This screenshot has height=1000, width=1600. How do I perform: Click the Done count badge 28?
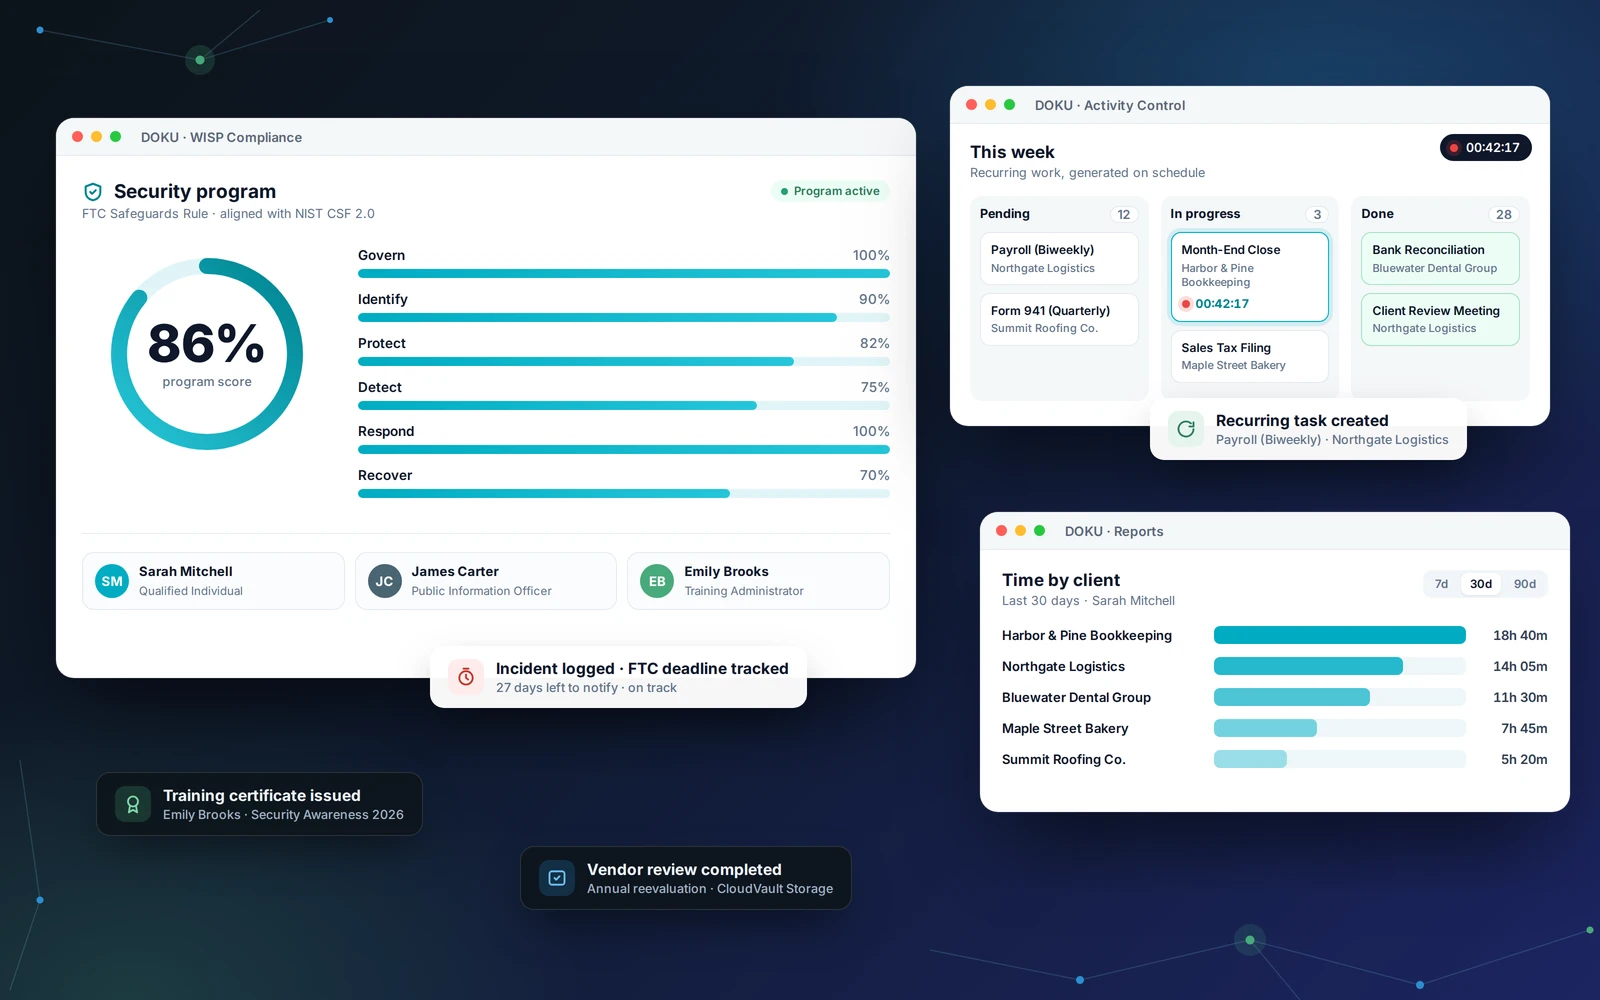pos(1503,215)
